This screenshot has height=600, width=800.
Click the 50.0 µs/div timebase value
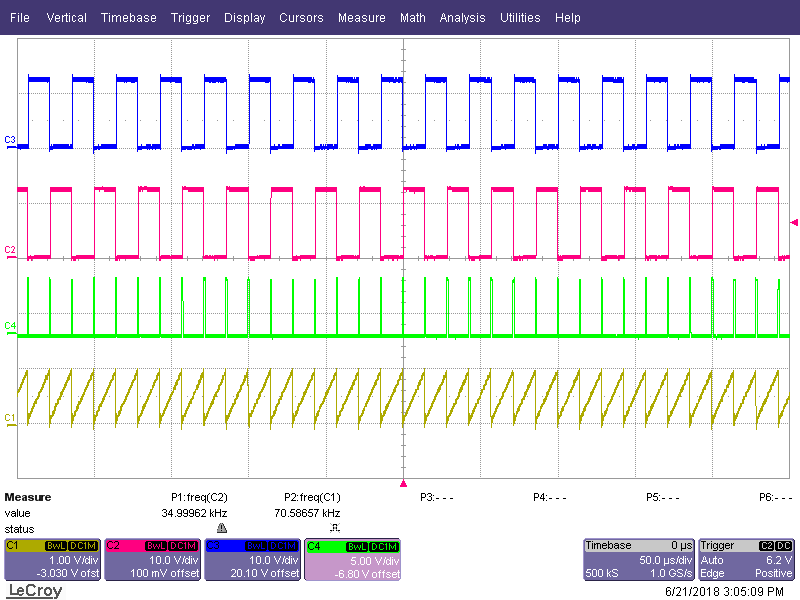tap(665, 560)
